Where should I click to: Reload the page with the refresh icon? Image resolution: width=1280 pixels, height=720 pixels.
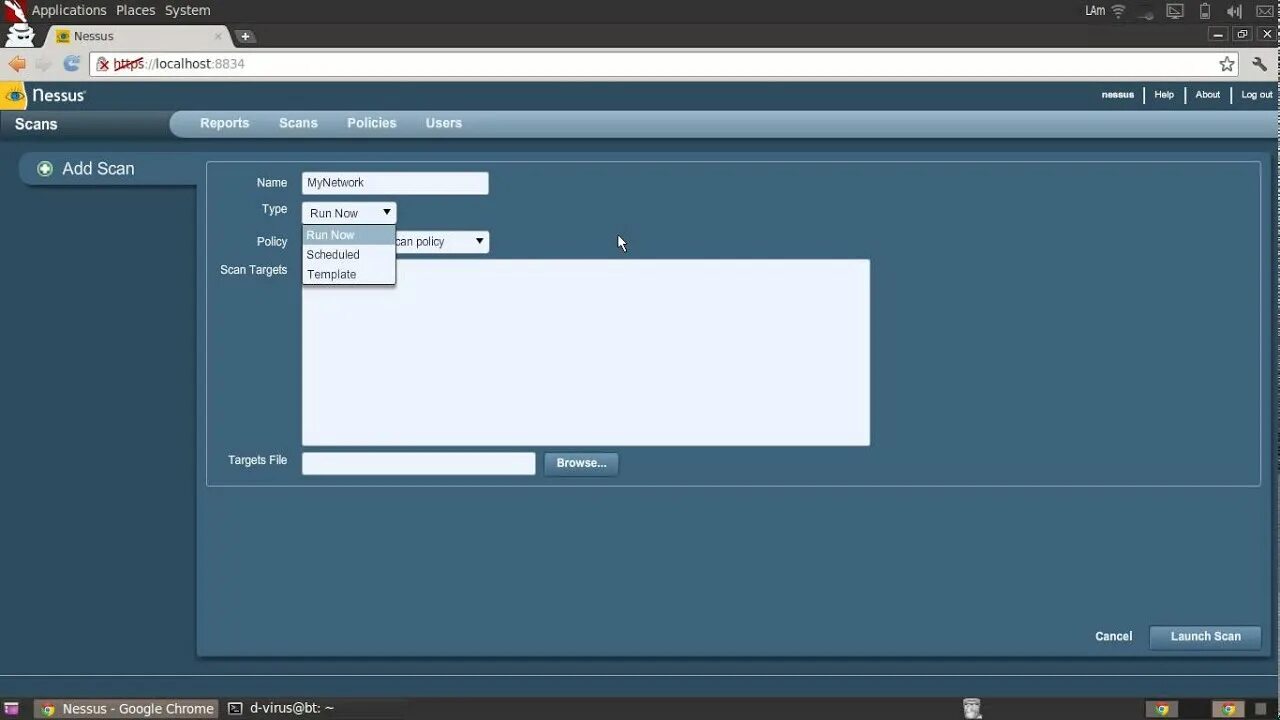point(71,63)
